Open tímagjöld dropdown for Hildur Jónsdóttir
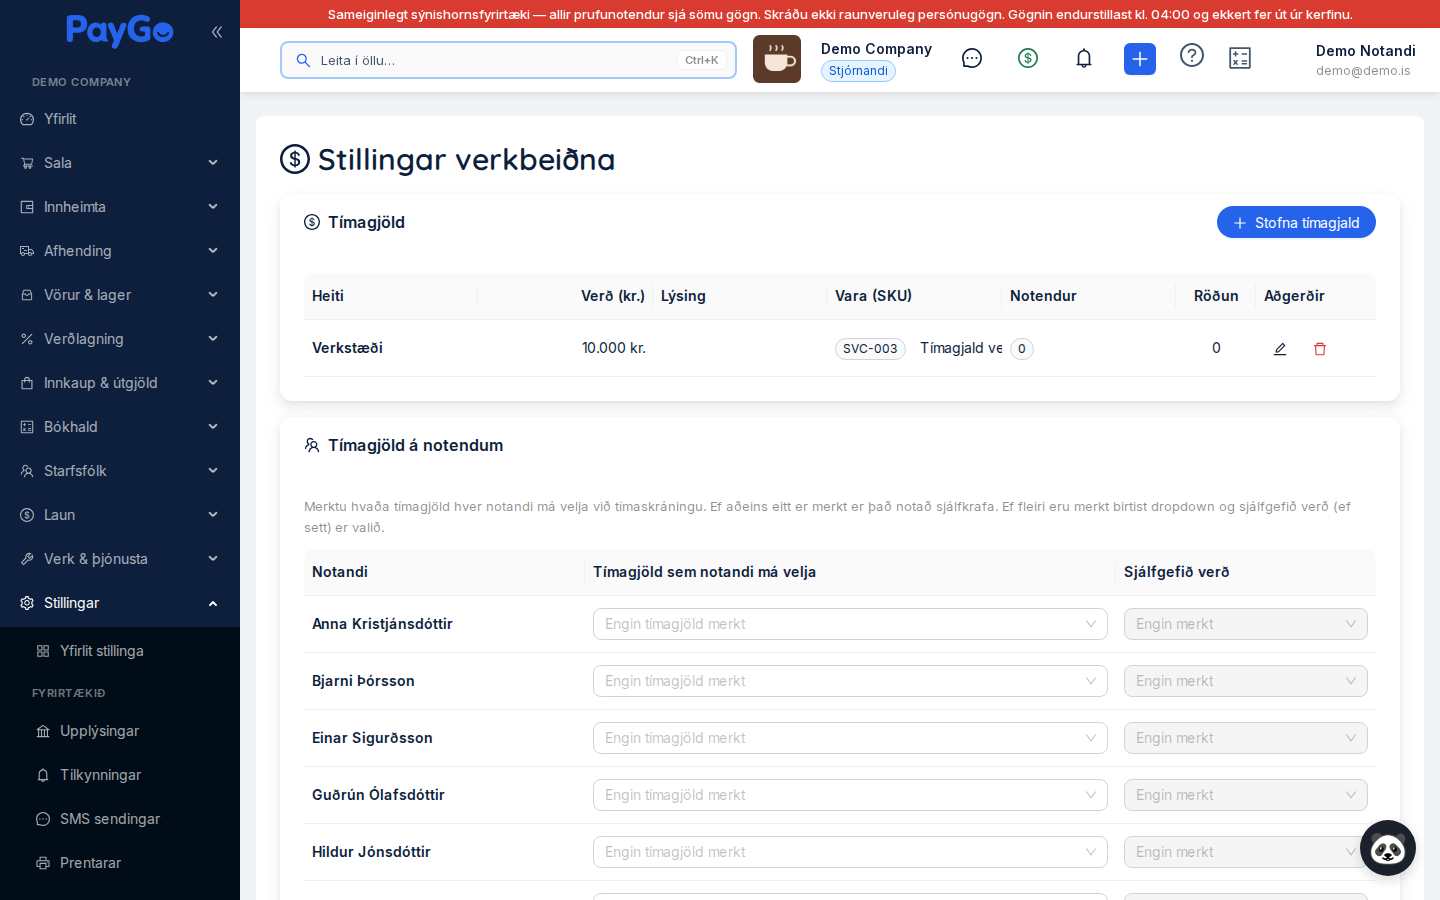 (850, 852)
